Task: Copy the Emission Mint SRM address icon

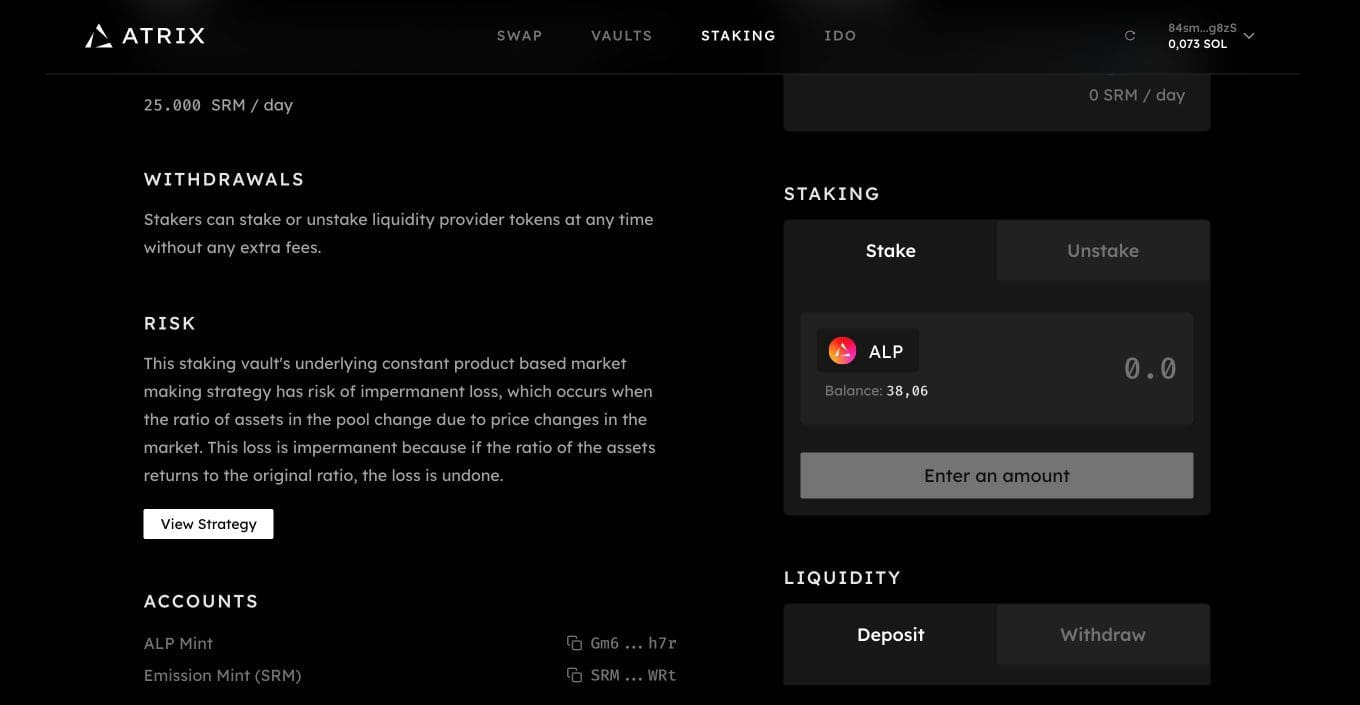Action: (x=574, y=675)
